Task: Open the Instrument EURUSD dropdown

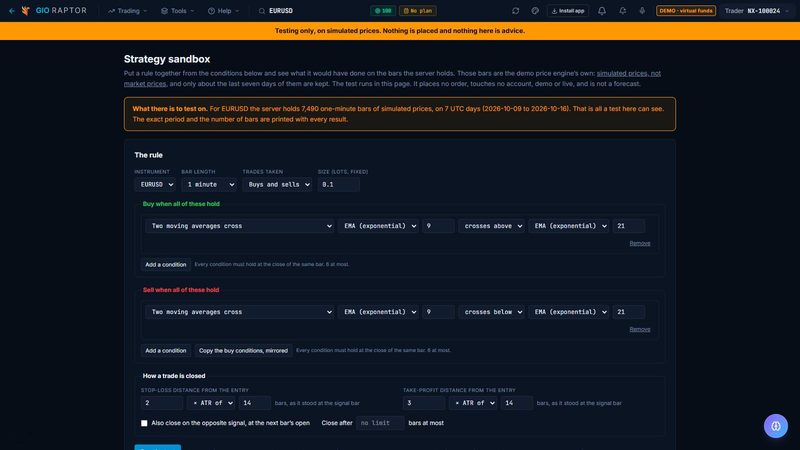Action: (x=156, y=185)
